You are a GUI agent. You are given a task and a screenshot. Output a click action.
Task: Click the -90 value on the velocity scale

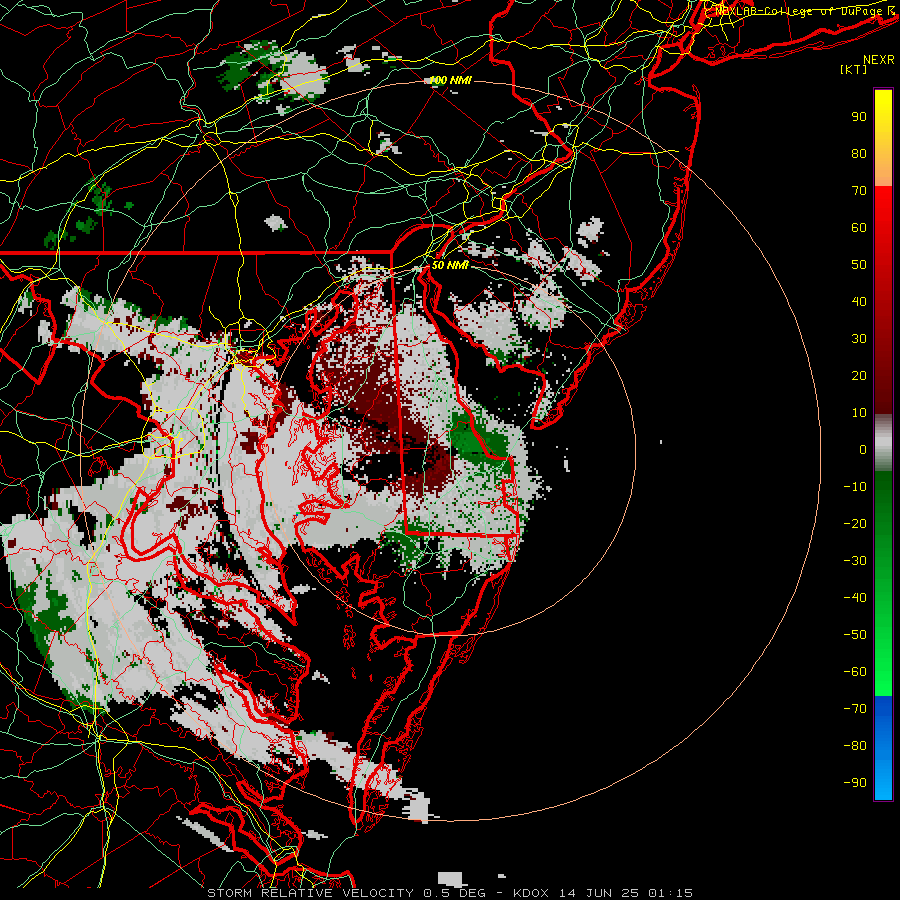pos(855,783)
